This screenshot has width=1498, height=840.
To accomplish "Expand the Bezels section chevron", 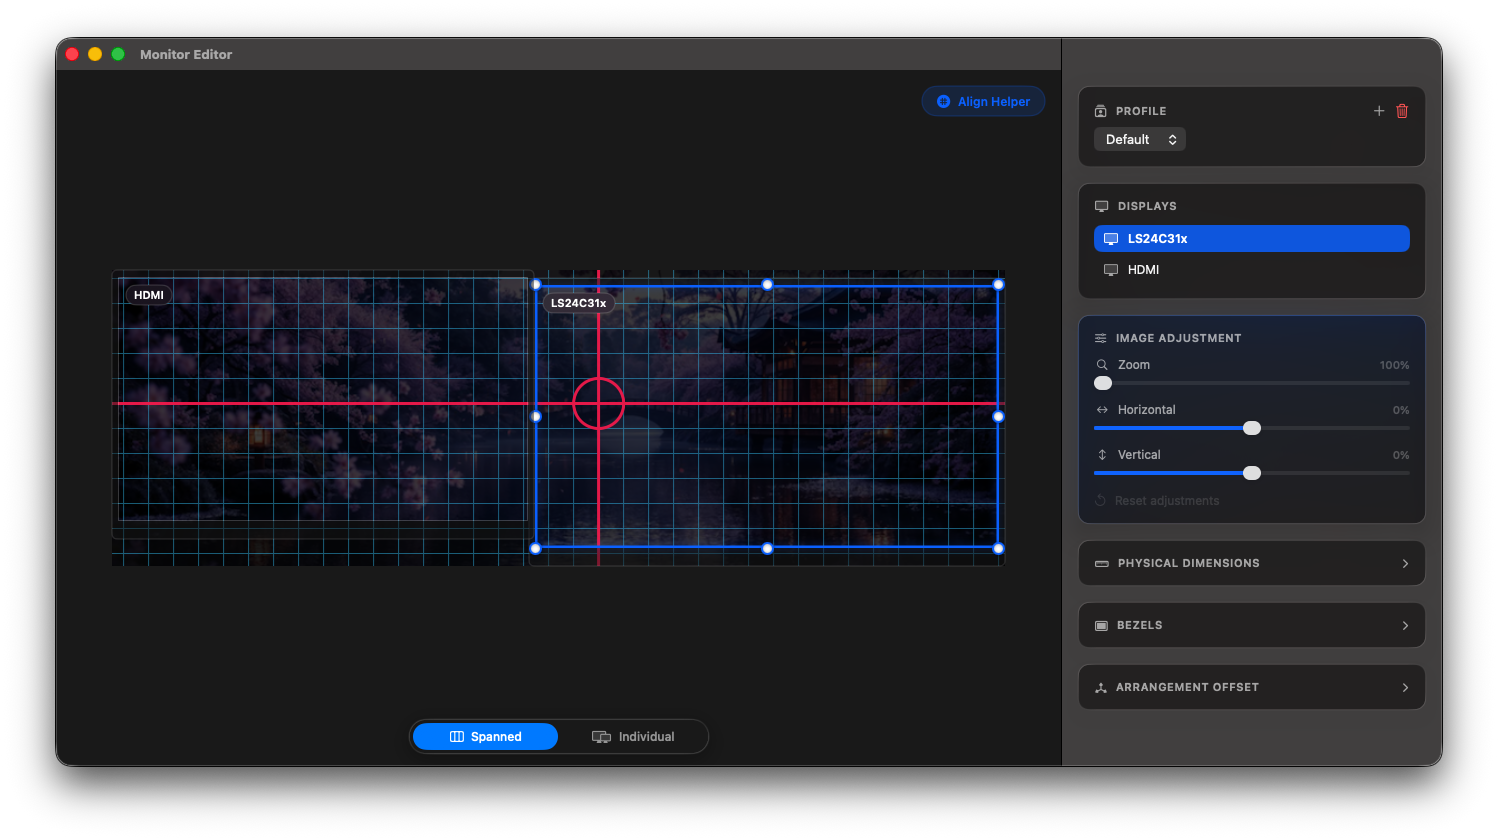I will coord(1405,625).
